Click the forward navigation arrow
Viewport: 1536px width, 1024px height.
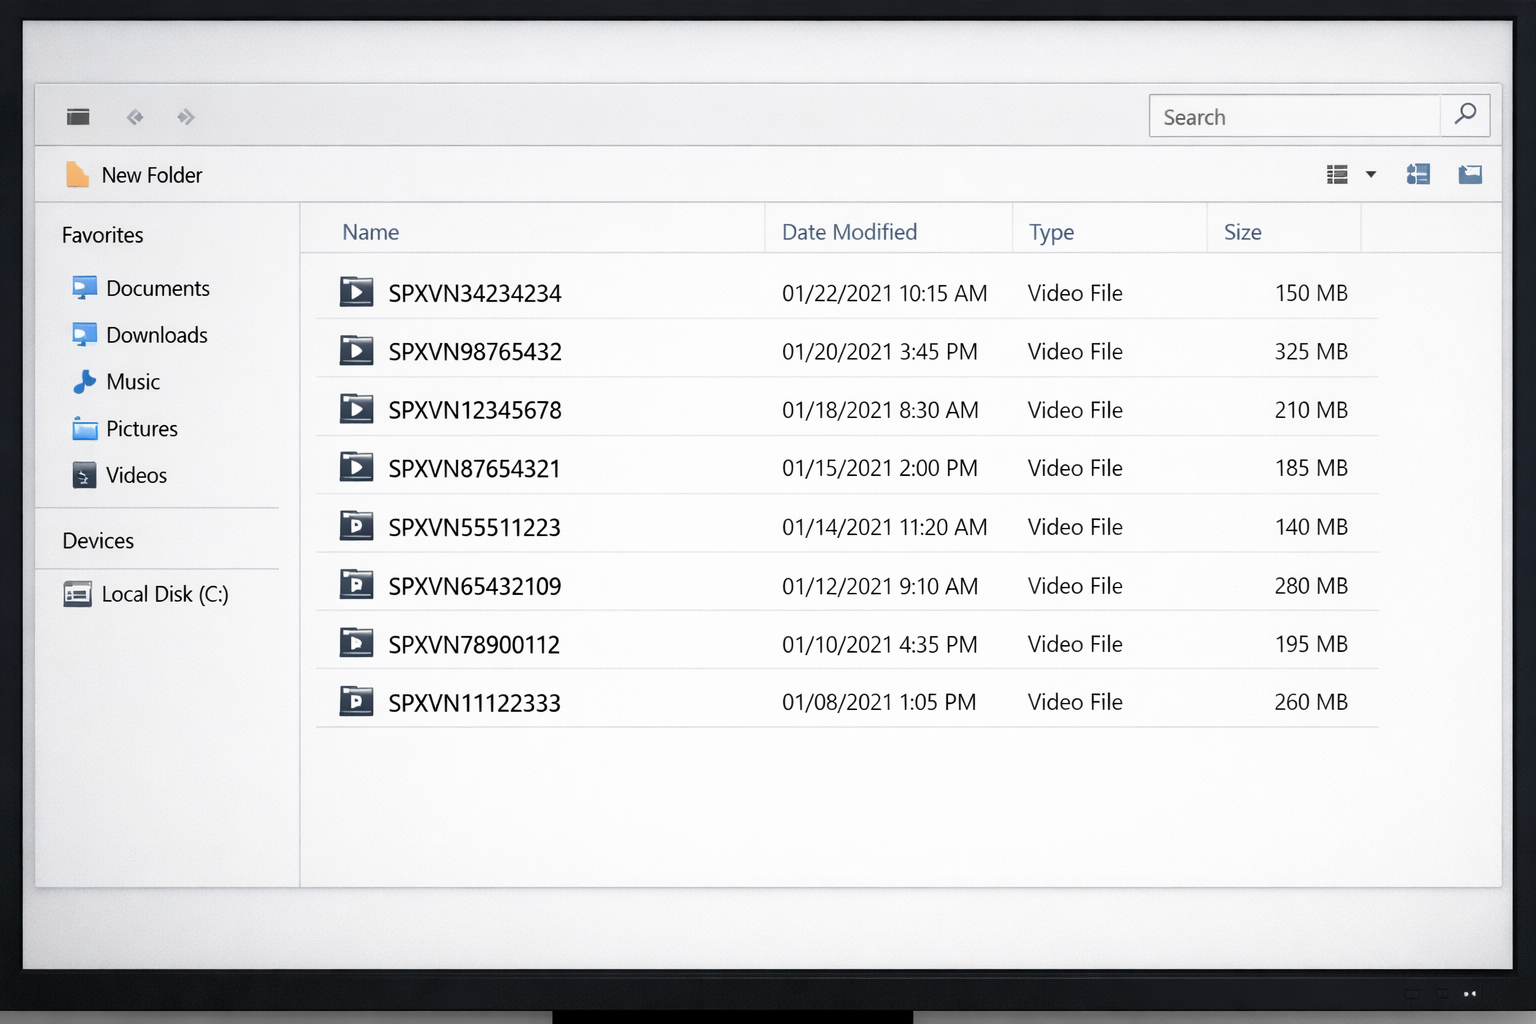pyautogui.click(x=186, y=117)
